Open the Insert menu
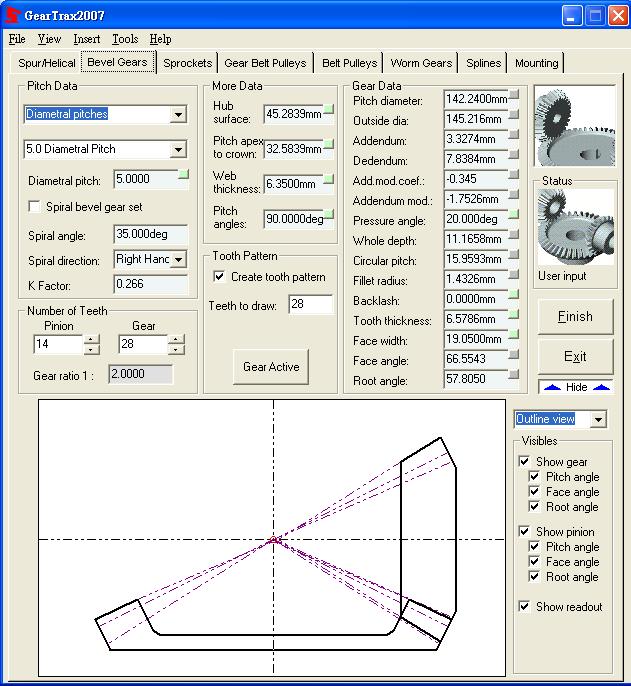631x686 pixels. (x=87, y=39)
